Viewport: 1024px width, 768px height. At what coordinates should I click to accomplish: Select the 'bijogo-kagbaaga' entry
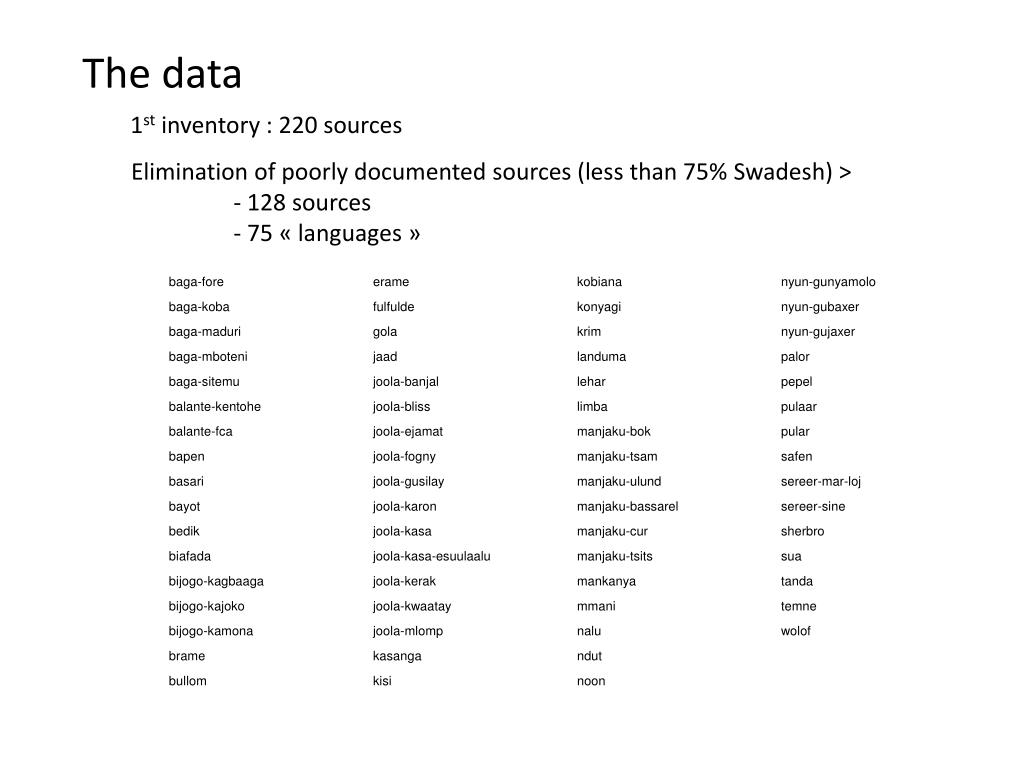tap(216, 581)
